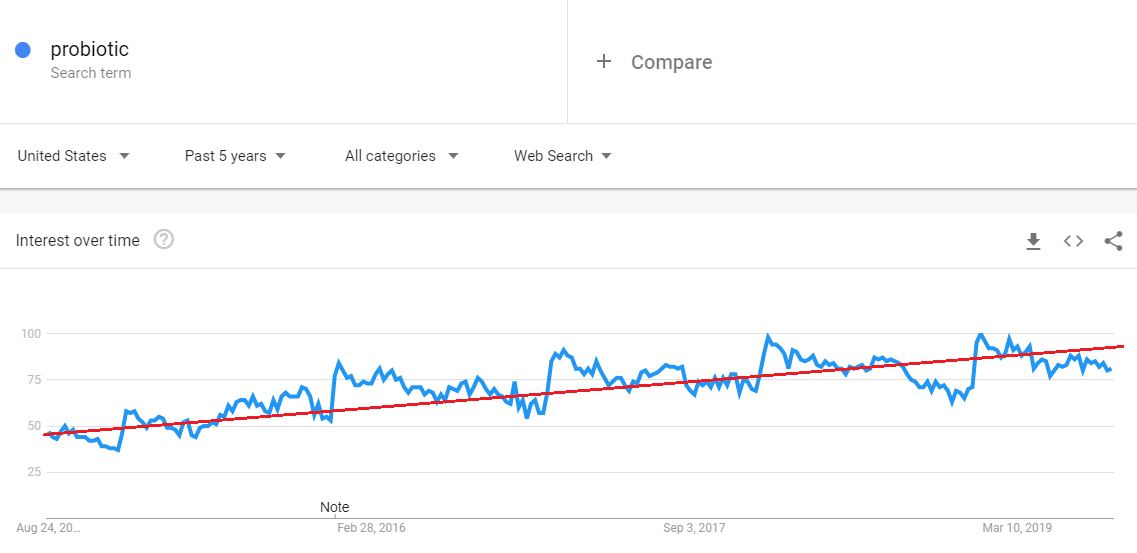Viewport: 1137px width, 553px height.
Task: Click the Sep 3, 2017 axis label
Action: 694,528
